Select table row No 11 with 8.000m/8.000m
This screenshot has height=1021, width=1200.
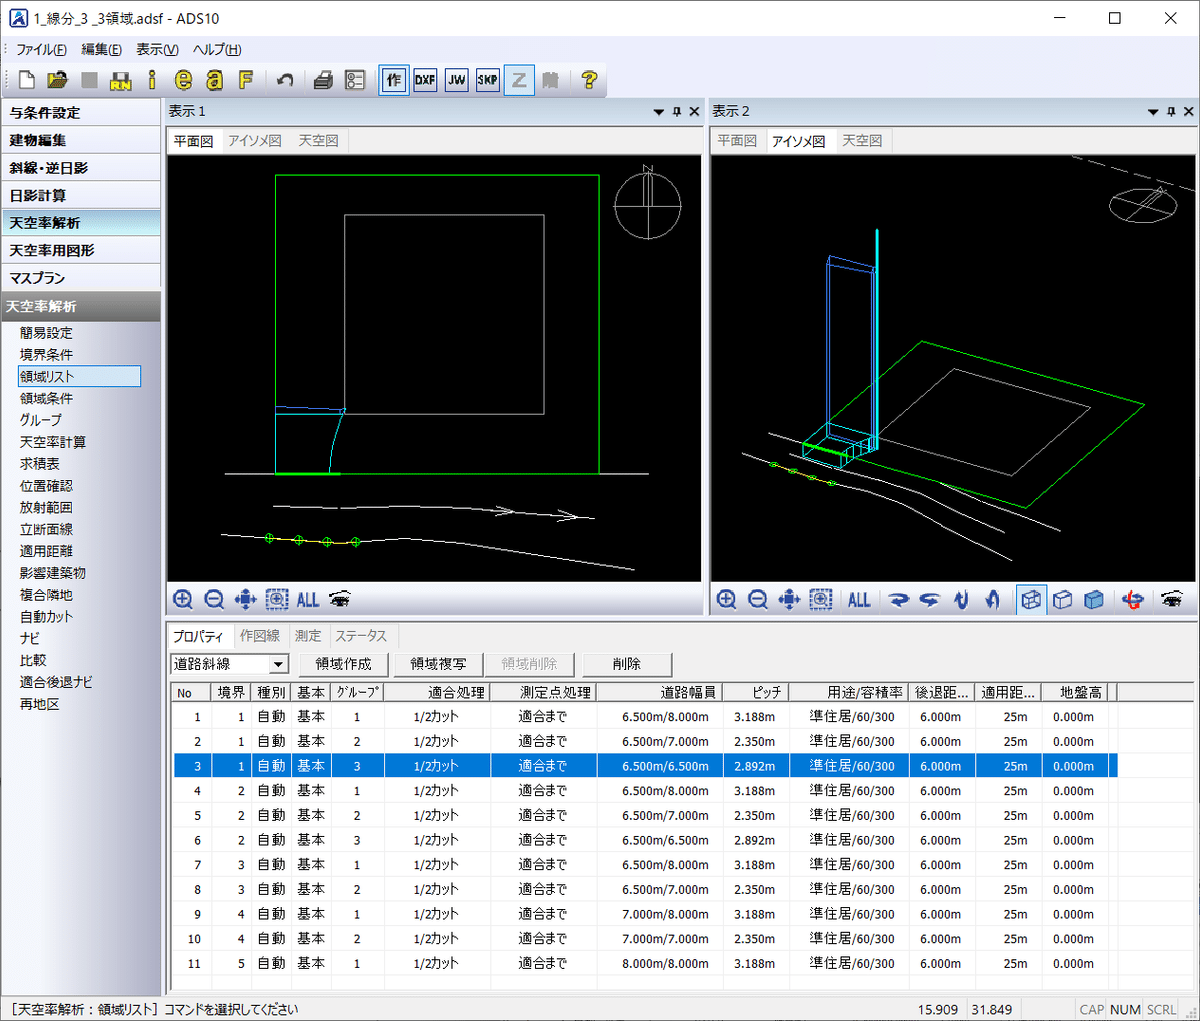645,963
